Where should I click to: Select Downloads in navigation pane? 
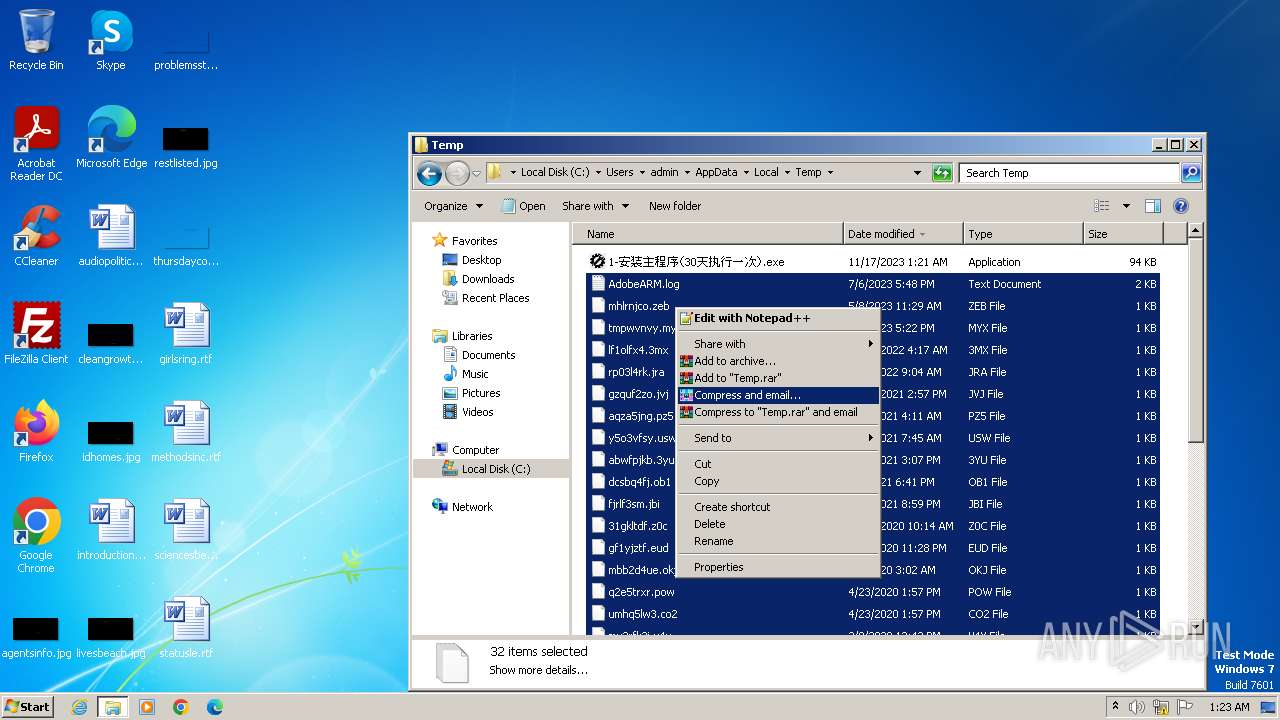tap(488, 279)
